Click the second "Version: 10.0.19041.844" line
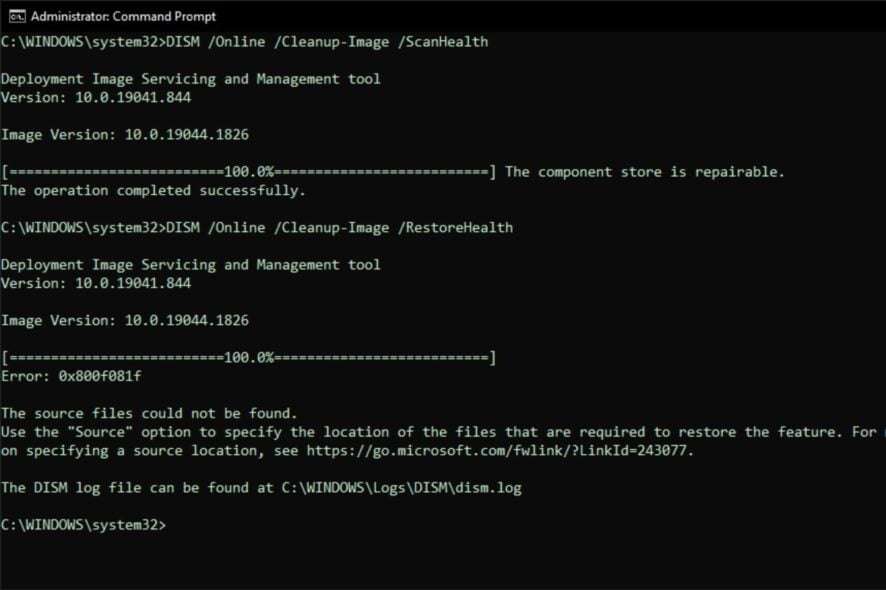The width and height of the screenshot is (886, 590). (96, 283)
